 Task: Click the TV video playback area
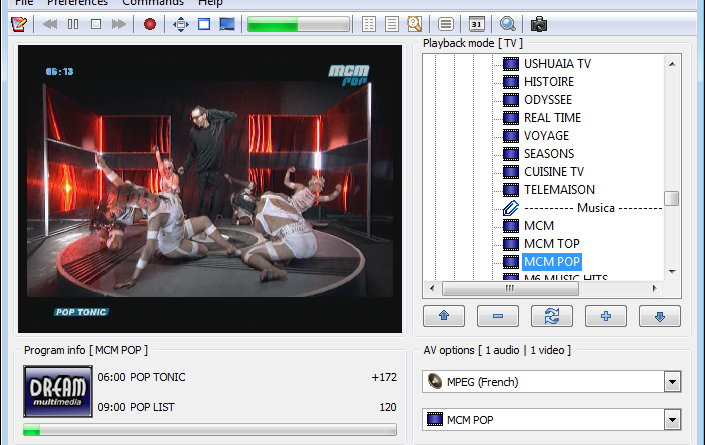pyautogui.click(x=210, y=189)
